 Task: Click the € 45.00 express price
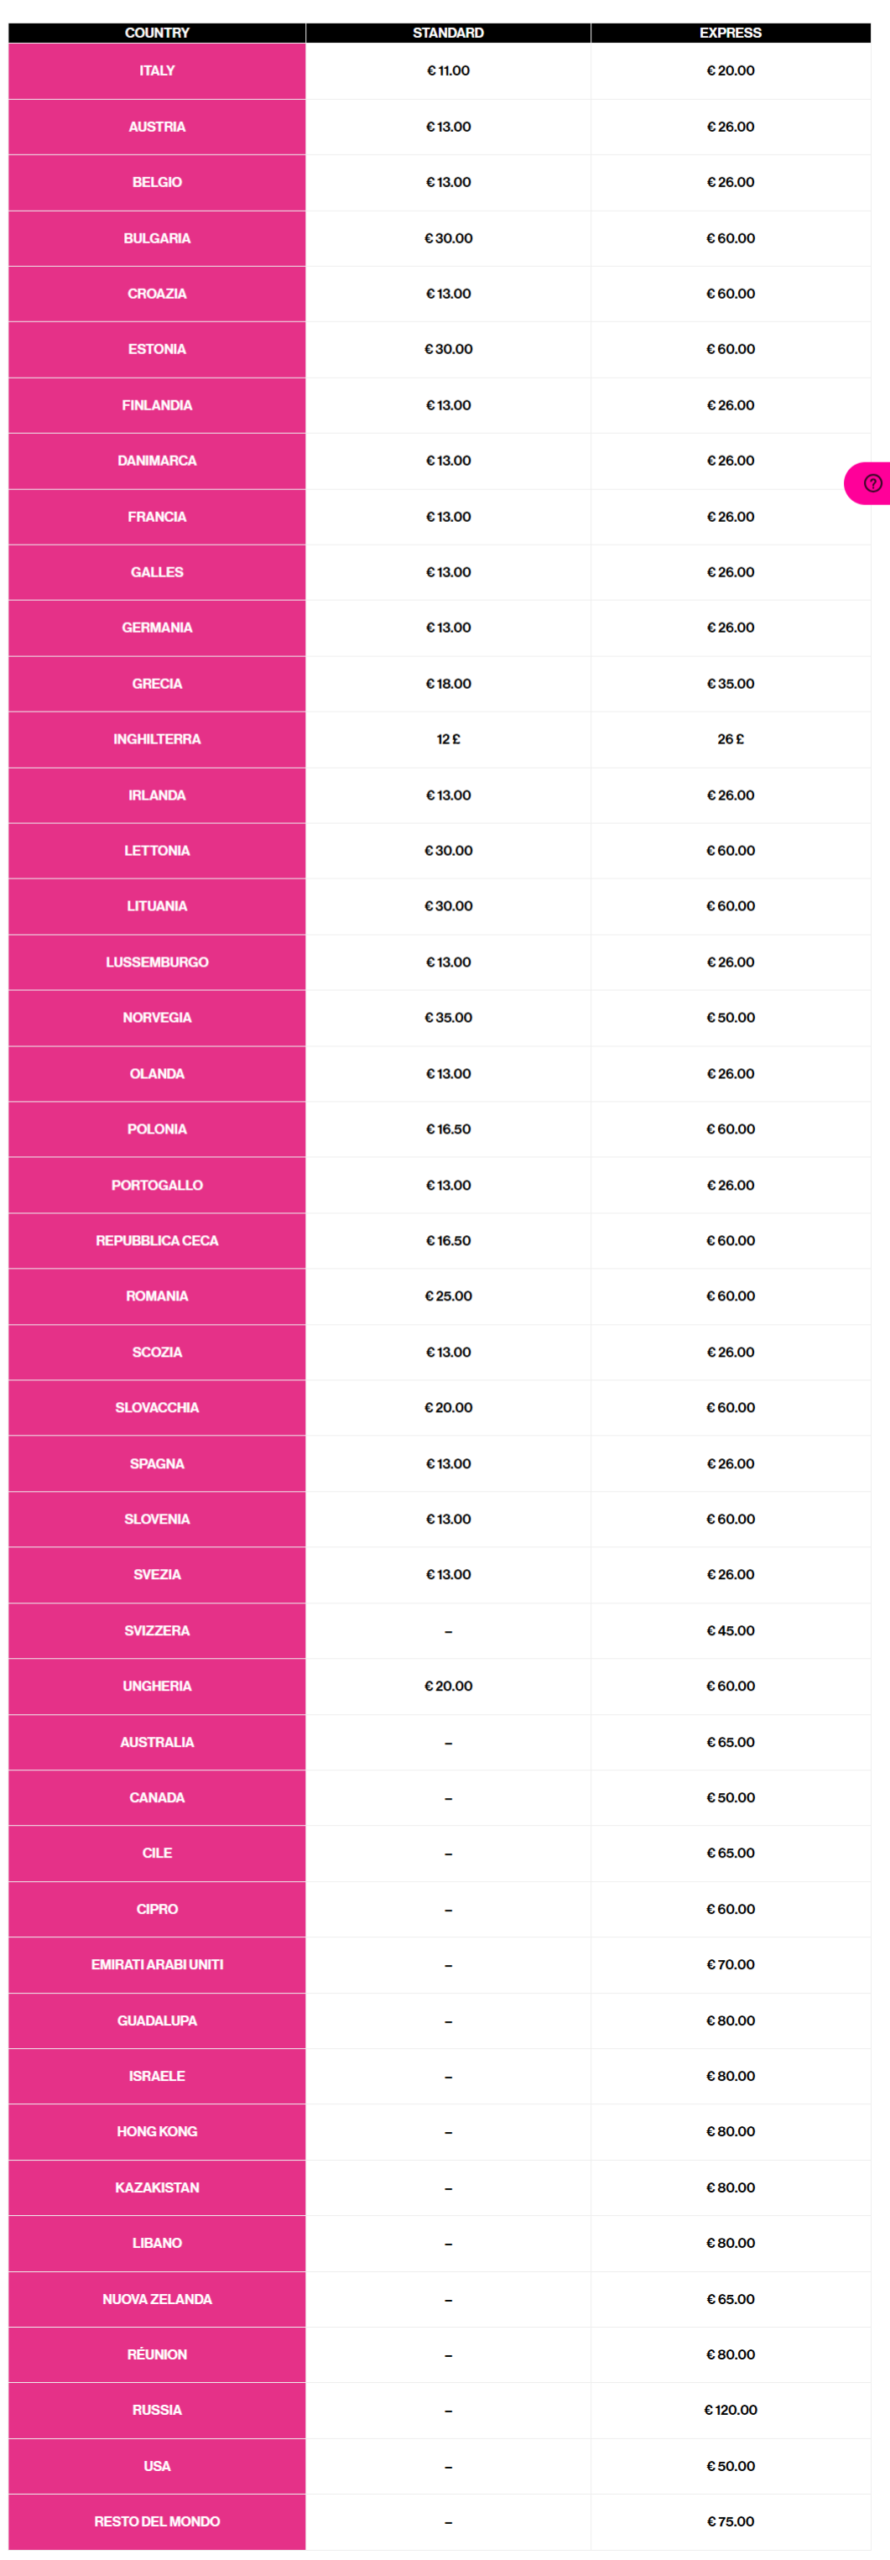pos(730,1630)
